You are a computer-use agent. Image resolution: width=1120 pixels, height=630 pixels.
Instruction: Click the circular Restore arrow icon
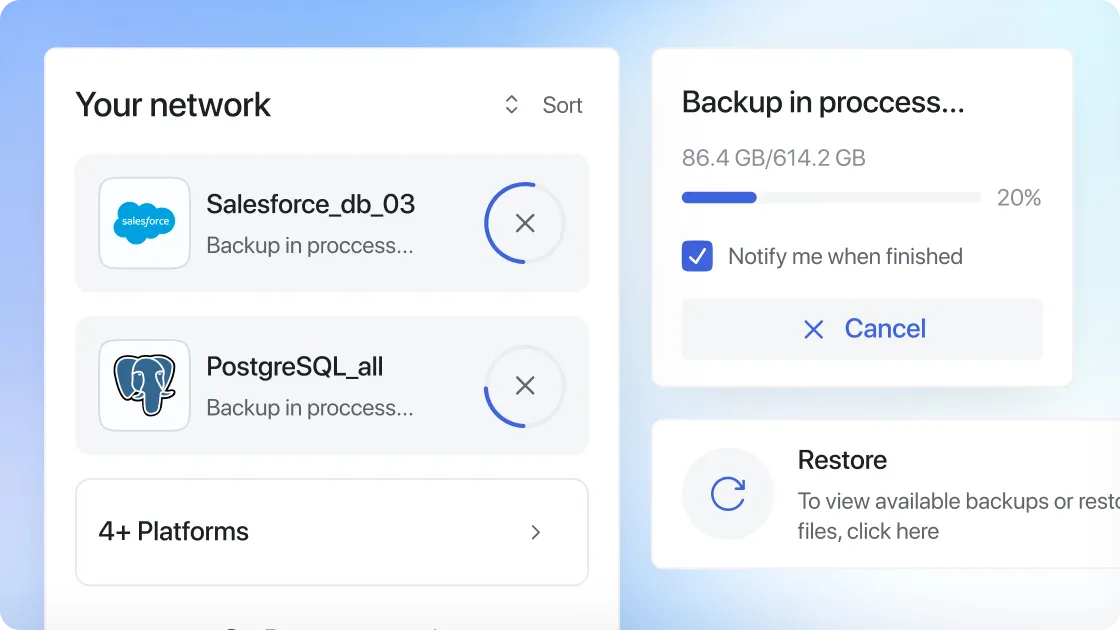(728, 494)
